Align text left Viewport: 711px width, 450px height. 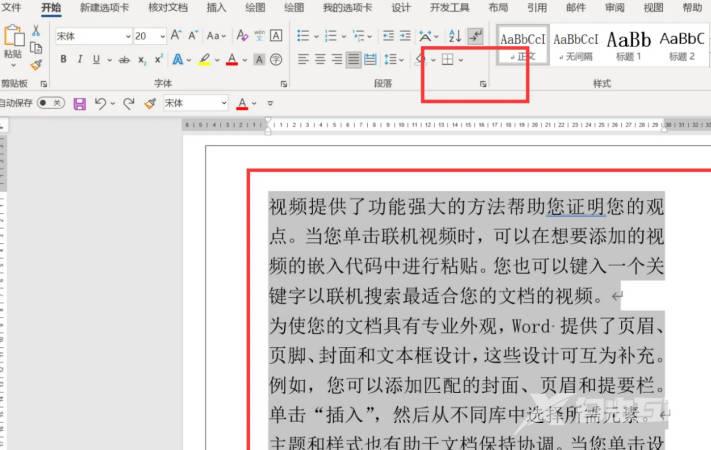point(303,59)
